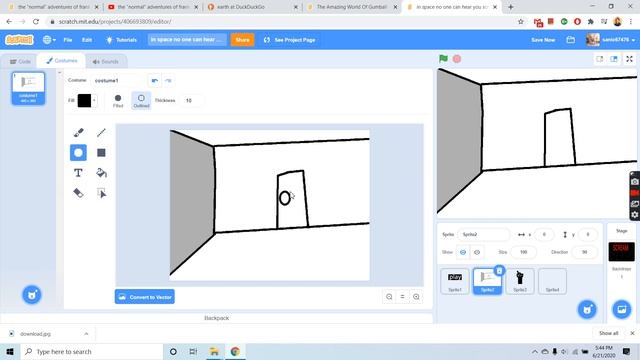640x360 pixels.
Task: Edit the sprite Size field
Action: (x=524, y=252)
